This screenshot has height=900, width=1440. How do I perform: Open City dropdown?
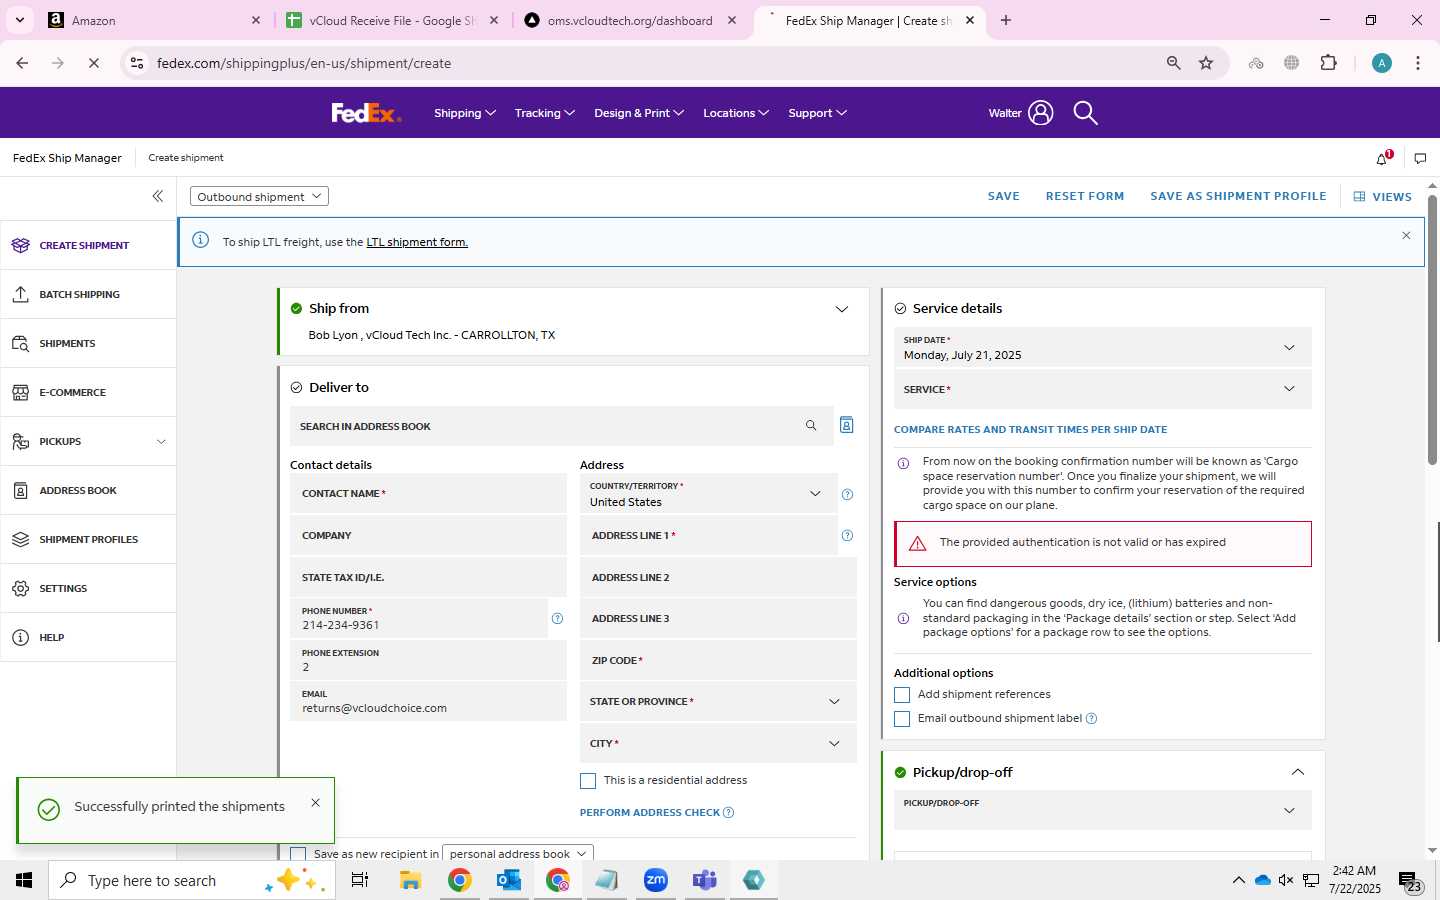(x=718, y=743)
